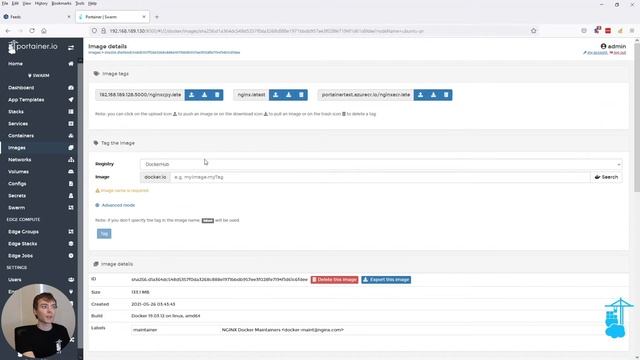Delete the nginx:latest tag with trash icon
Viewport: 640px width, 360px height.
coord(301,95)
